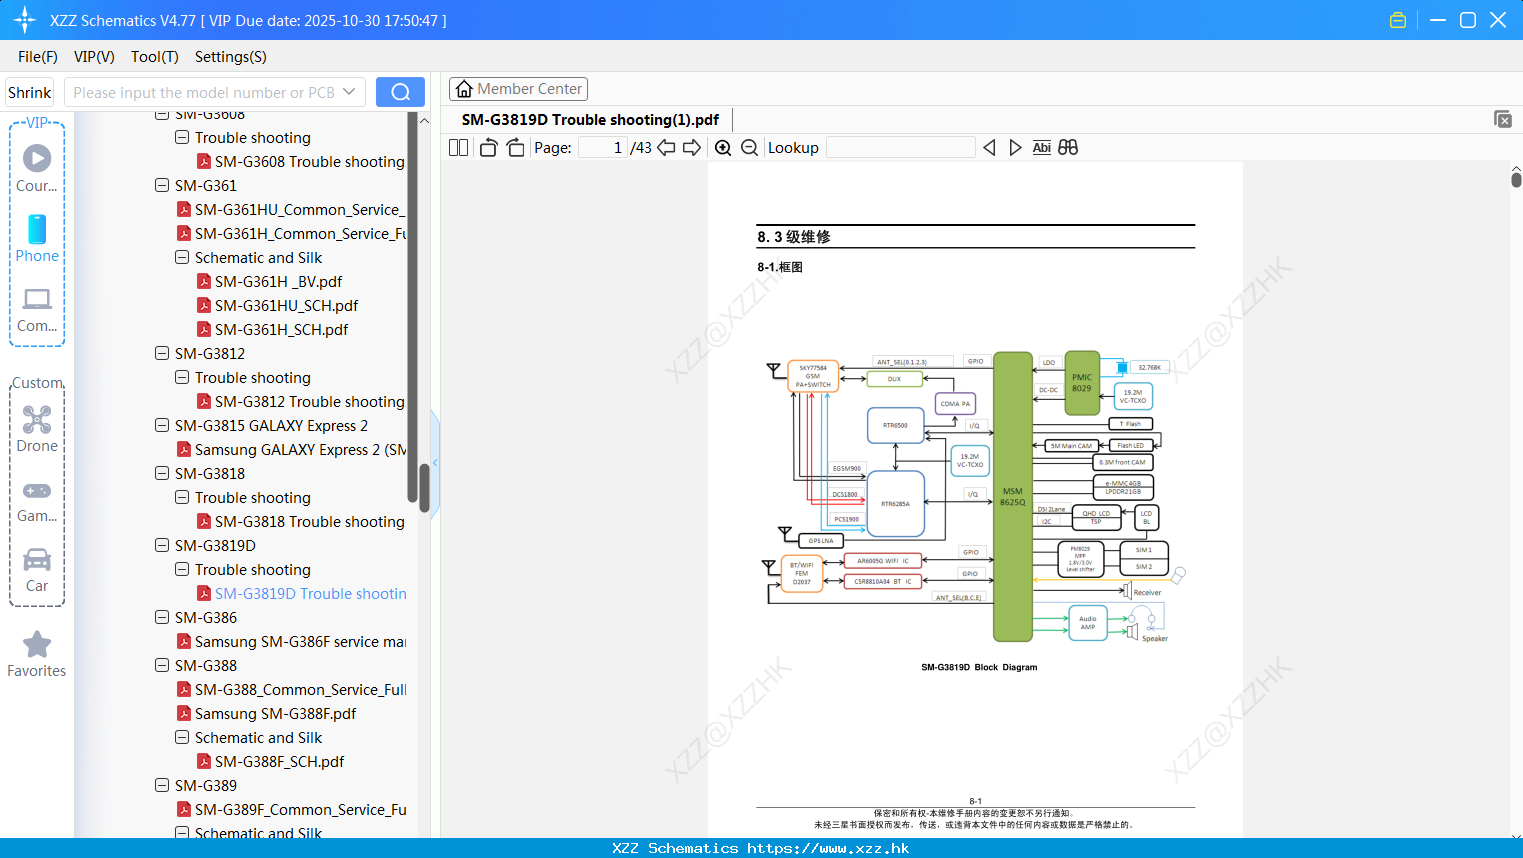The image size is (1523, 858).
Task: Collapse the SM-G389 tree node
Action: point(162,785)
